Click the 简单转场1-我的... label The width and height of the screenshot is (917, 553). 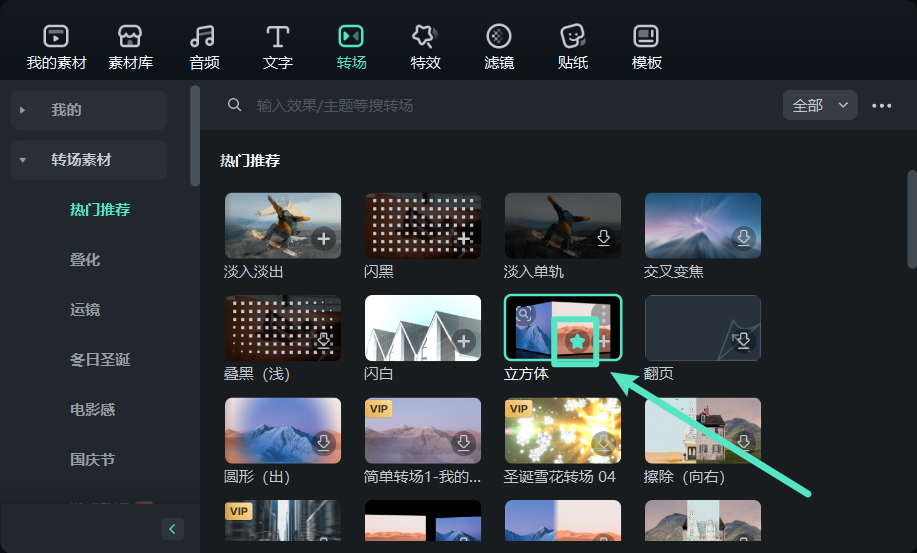coord(422,476)
